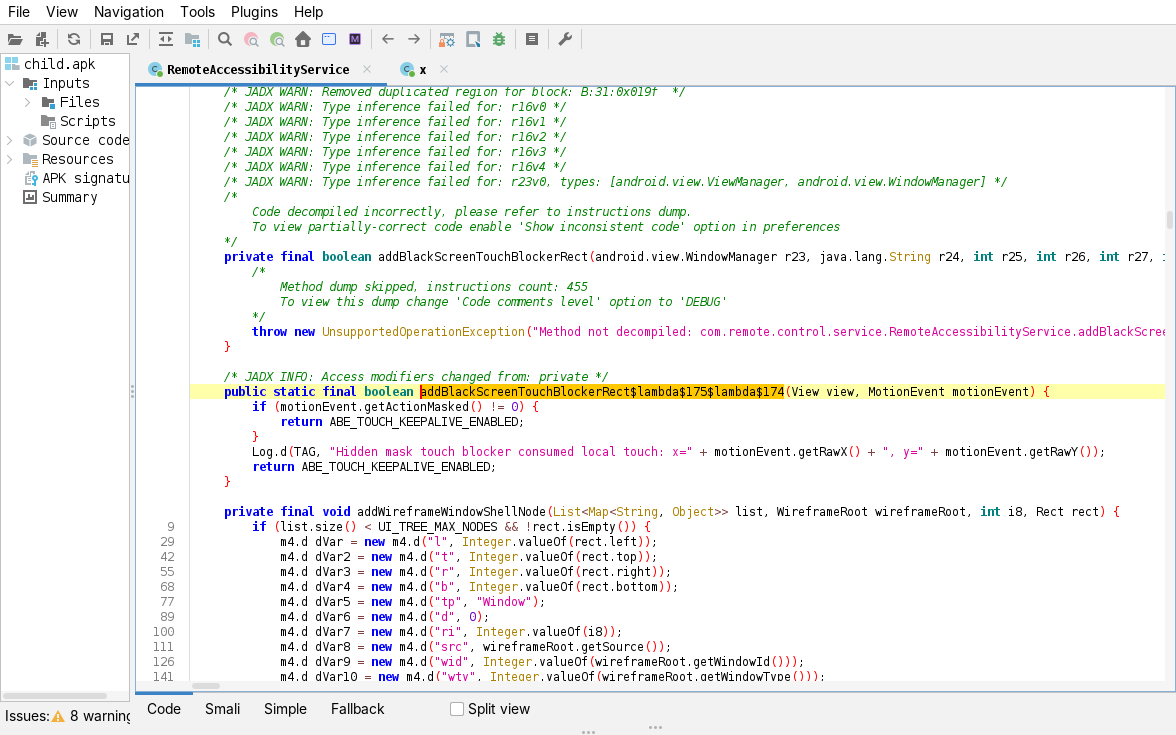Image resolution: width=1176 pixels, height=735 pixels.
Task: Click the Sync with editor icon
Action: (x=166, y=40)
